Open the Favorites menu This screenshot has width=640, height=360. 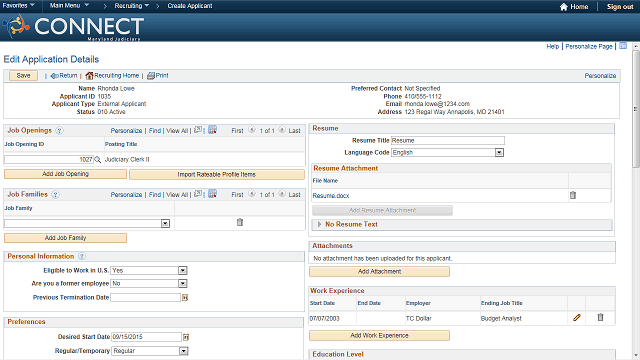(18, 6)
